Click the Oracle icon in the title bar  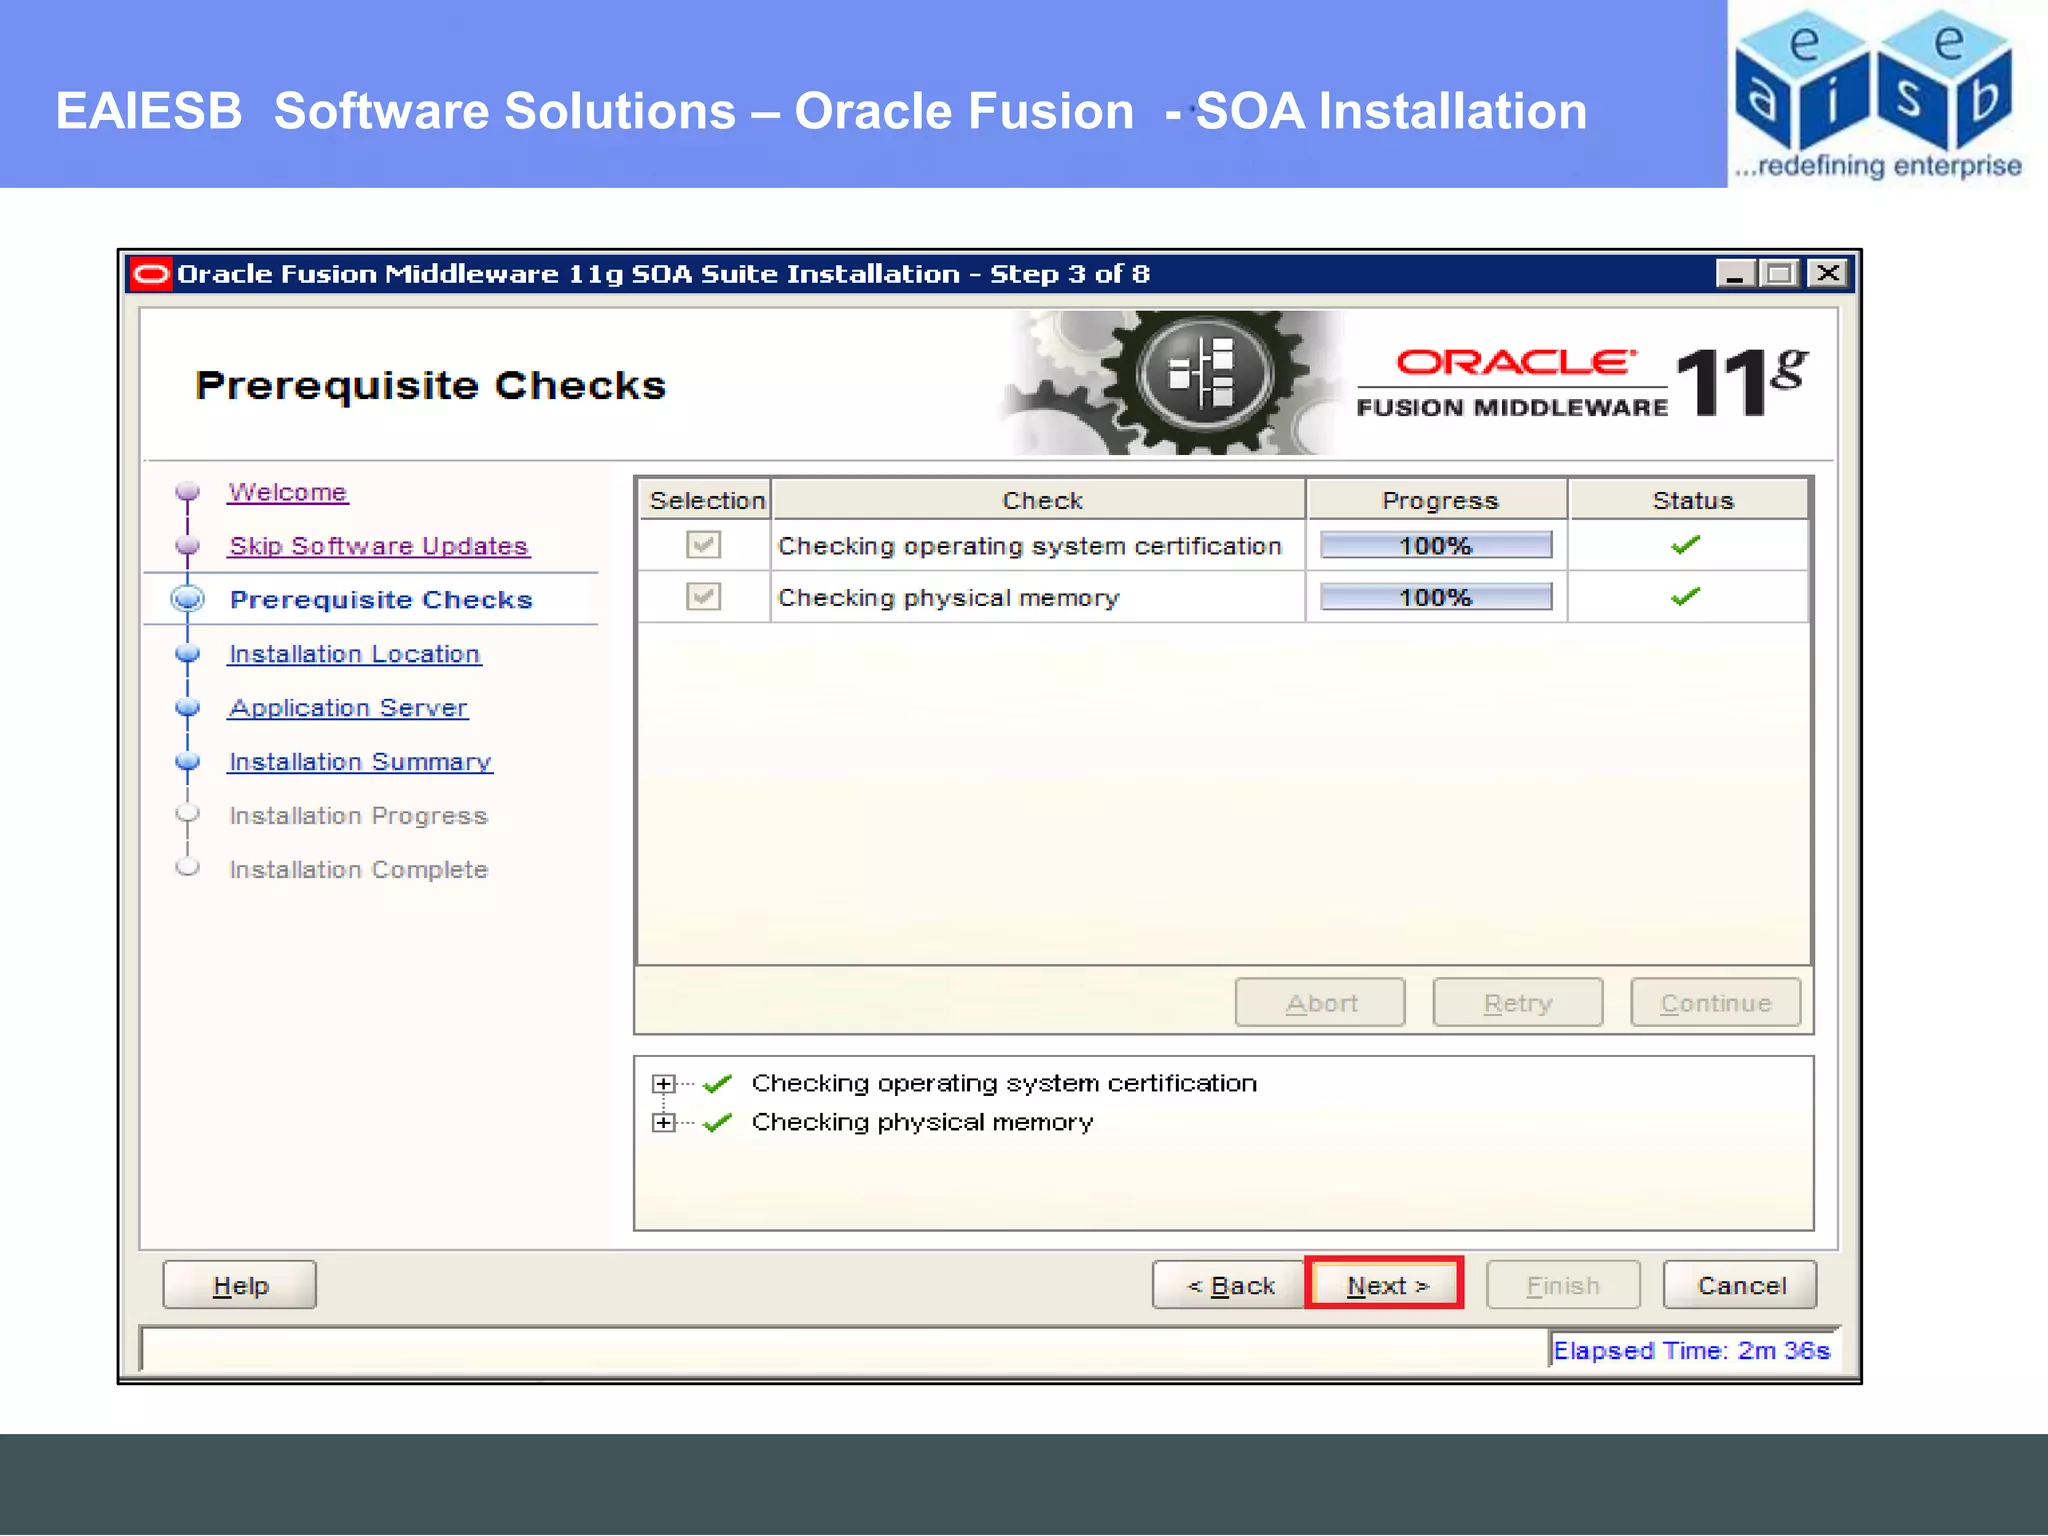[152, 274]
